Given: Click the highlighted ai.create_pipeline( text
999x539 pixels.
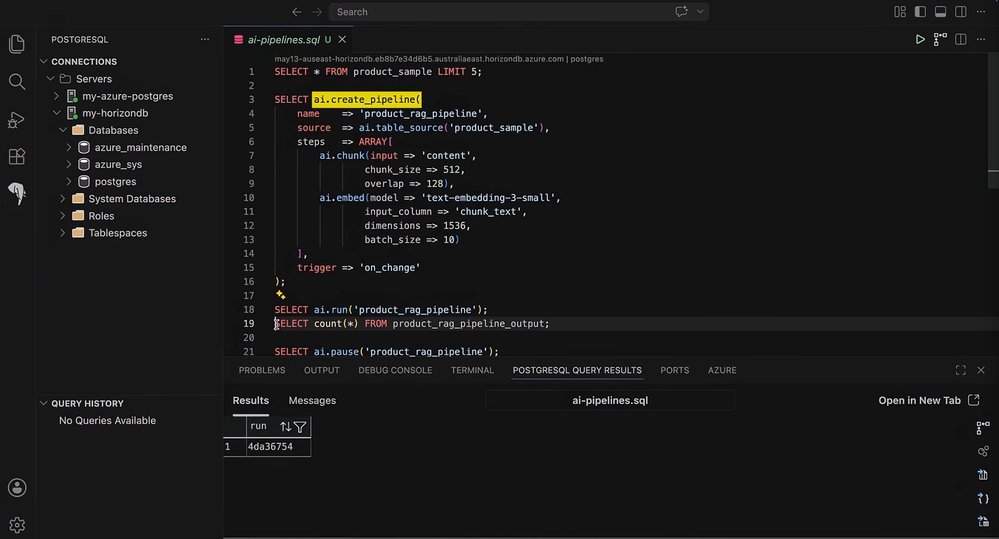Looking at the screenshot, I should click(367, 99).
